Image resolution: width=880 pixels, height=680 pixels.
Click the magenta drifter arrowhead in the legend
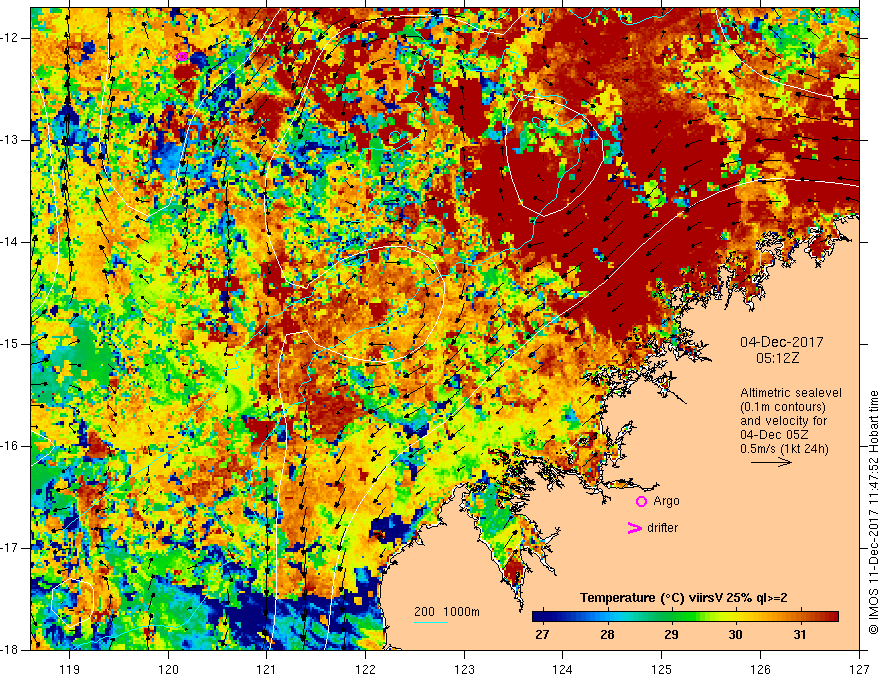click(x=635, y=528)
